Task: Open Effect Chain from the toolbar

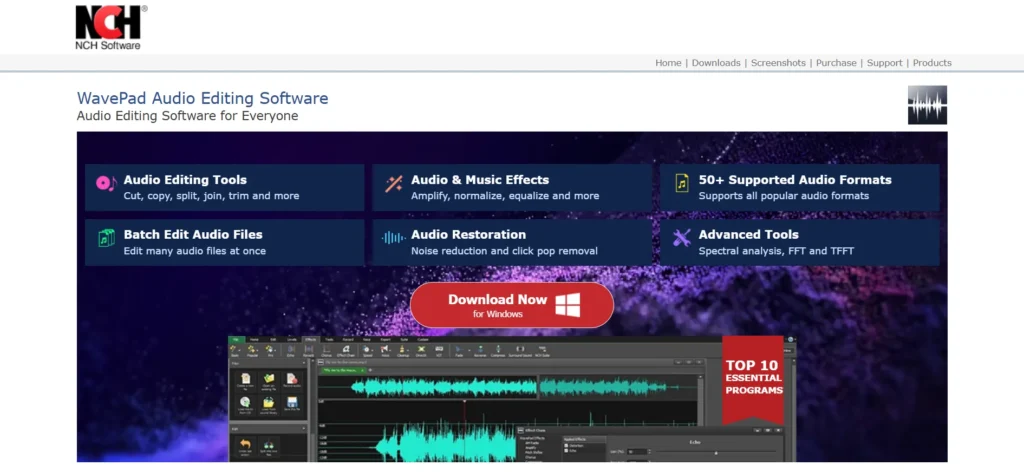Action: pyautogui.click(x=345, y=349)
